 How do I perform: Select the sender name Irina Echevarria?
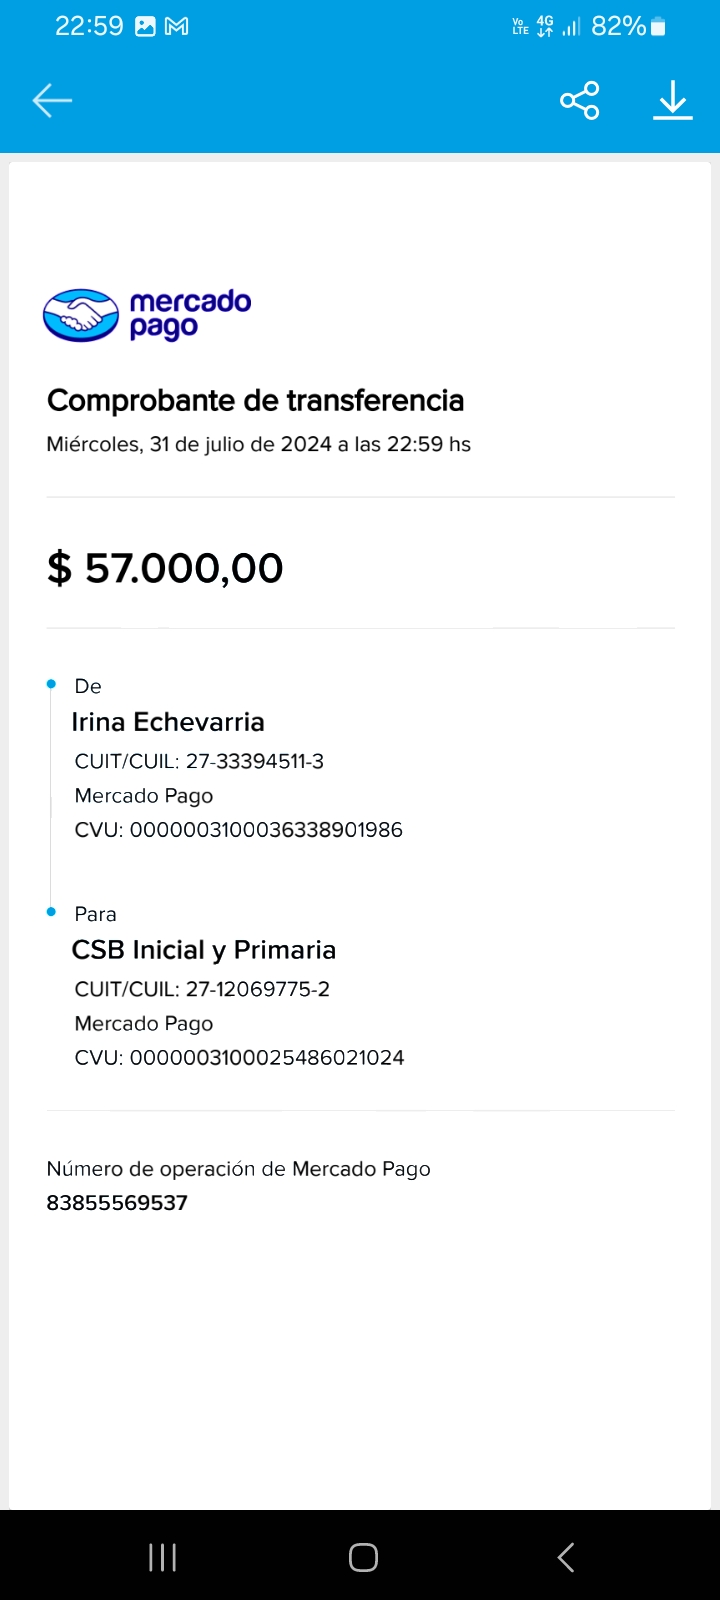tap(168, 722)
